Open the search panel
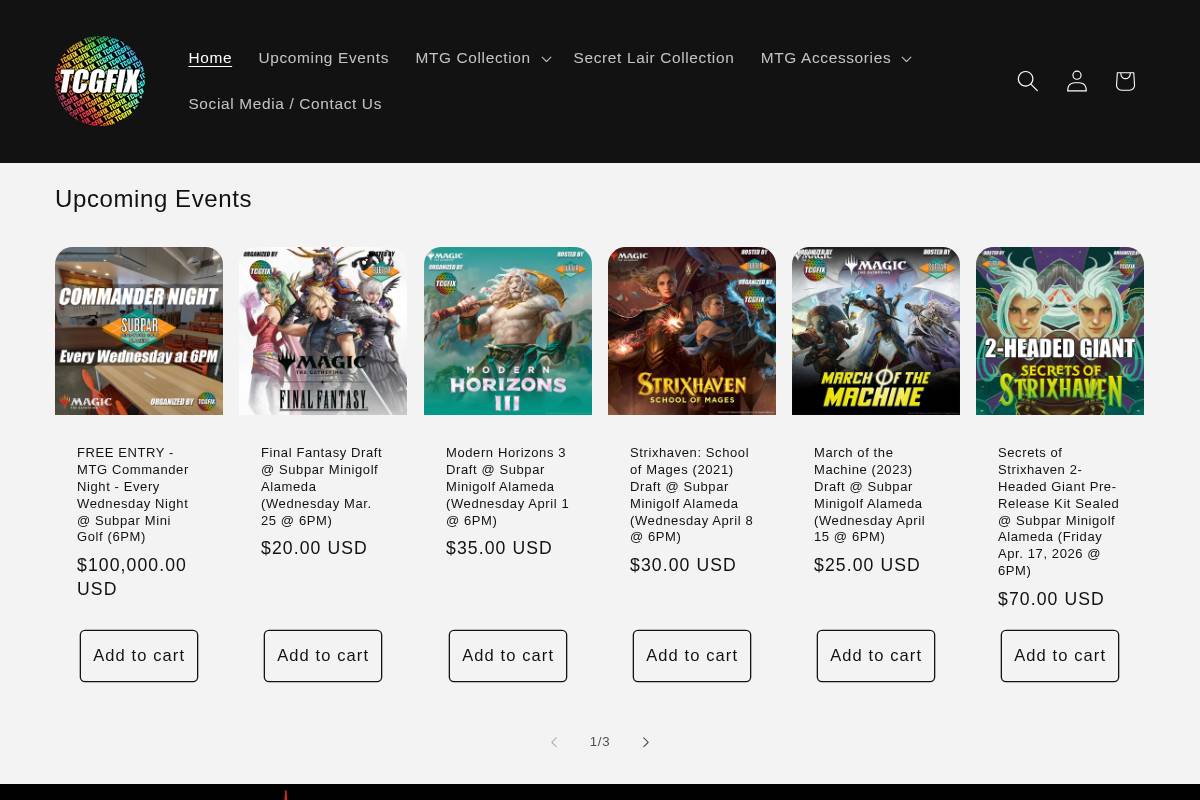The width and height of the screenshot is (1200, 800). coord(1028,81)
